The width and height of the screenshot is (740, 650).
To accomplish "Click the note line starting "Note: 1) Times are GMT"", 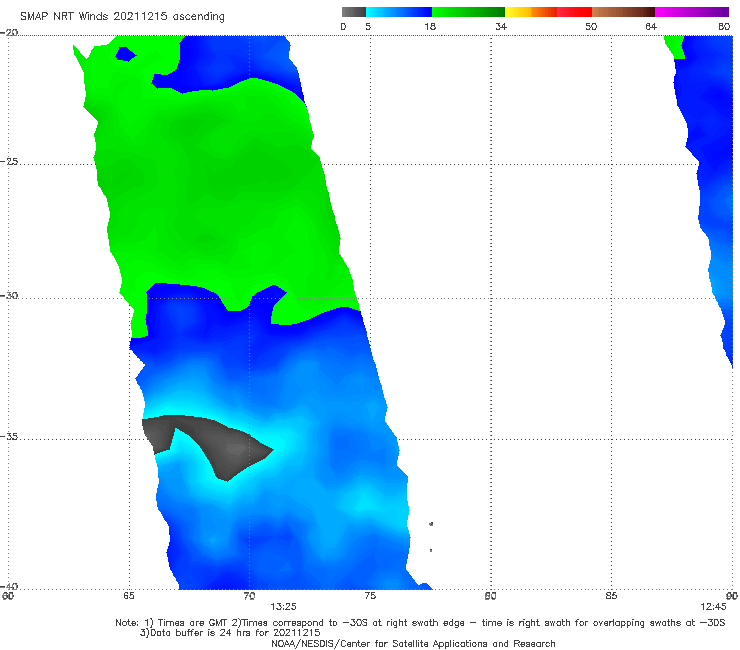I will point(420,623).
